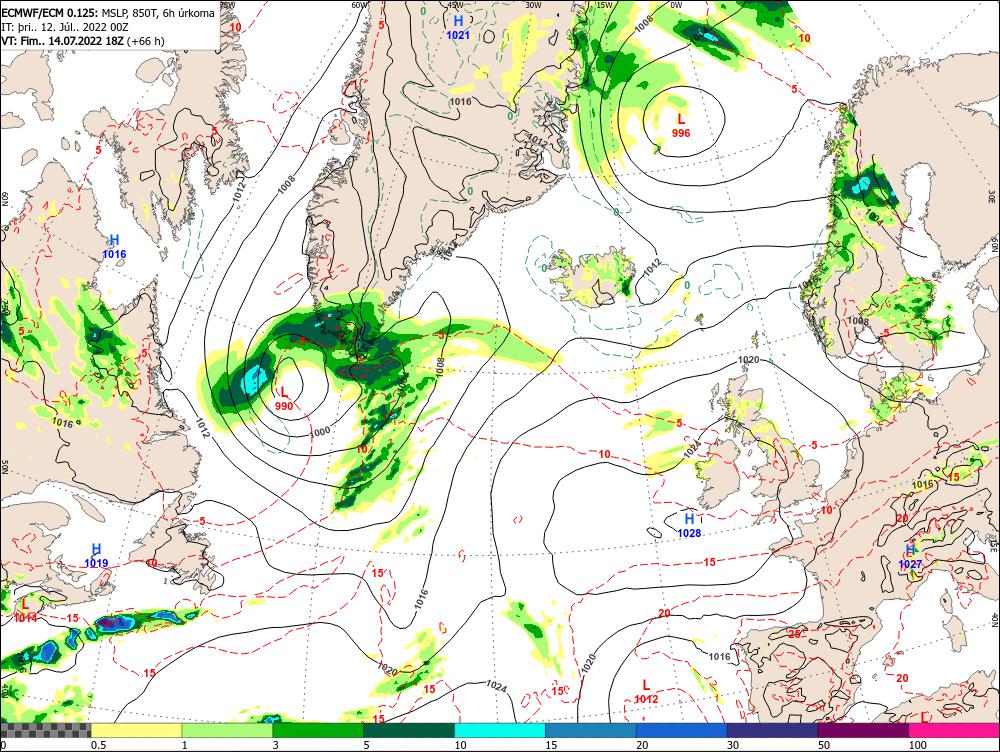The height and width of the screenshot is (752, 1000).
Task: Click the legend scale label "50"
Action: (824, 745)
